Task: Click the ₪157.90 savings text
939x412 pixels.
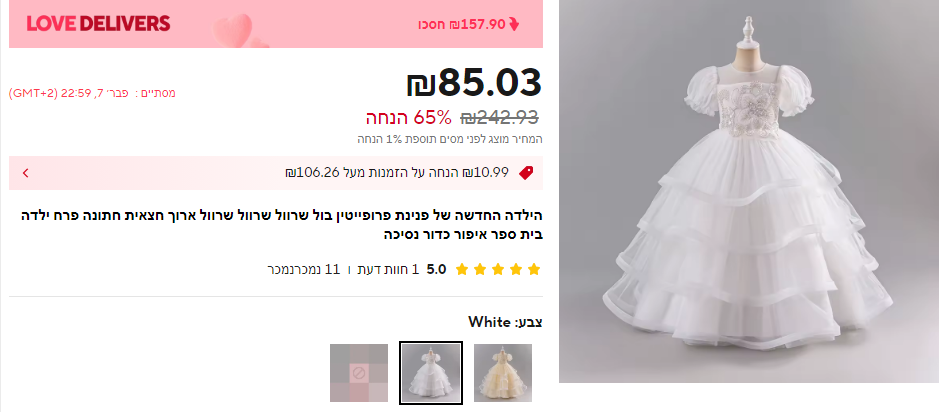Action: pos(462,25)
